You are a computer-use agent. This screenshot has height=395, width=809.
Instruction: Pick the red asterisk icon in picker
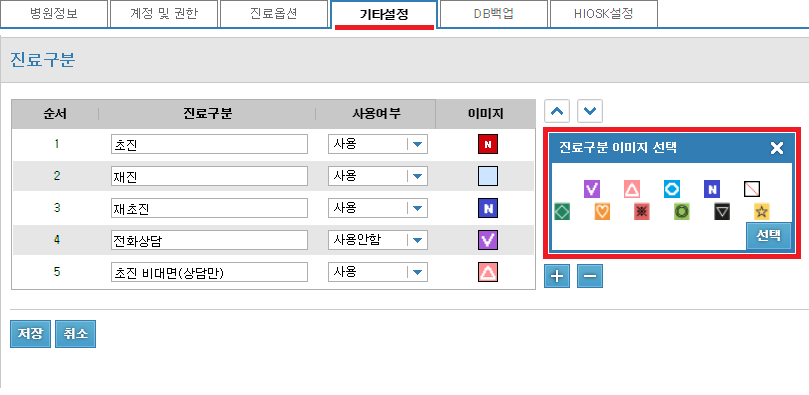[642, 211]
